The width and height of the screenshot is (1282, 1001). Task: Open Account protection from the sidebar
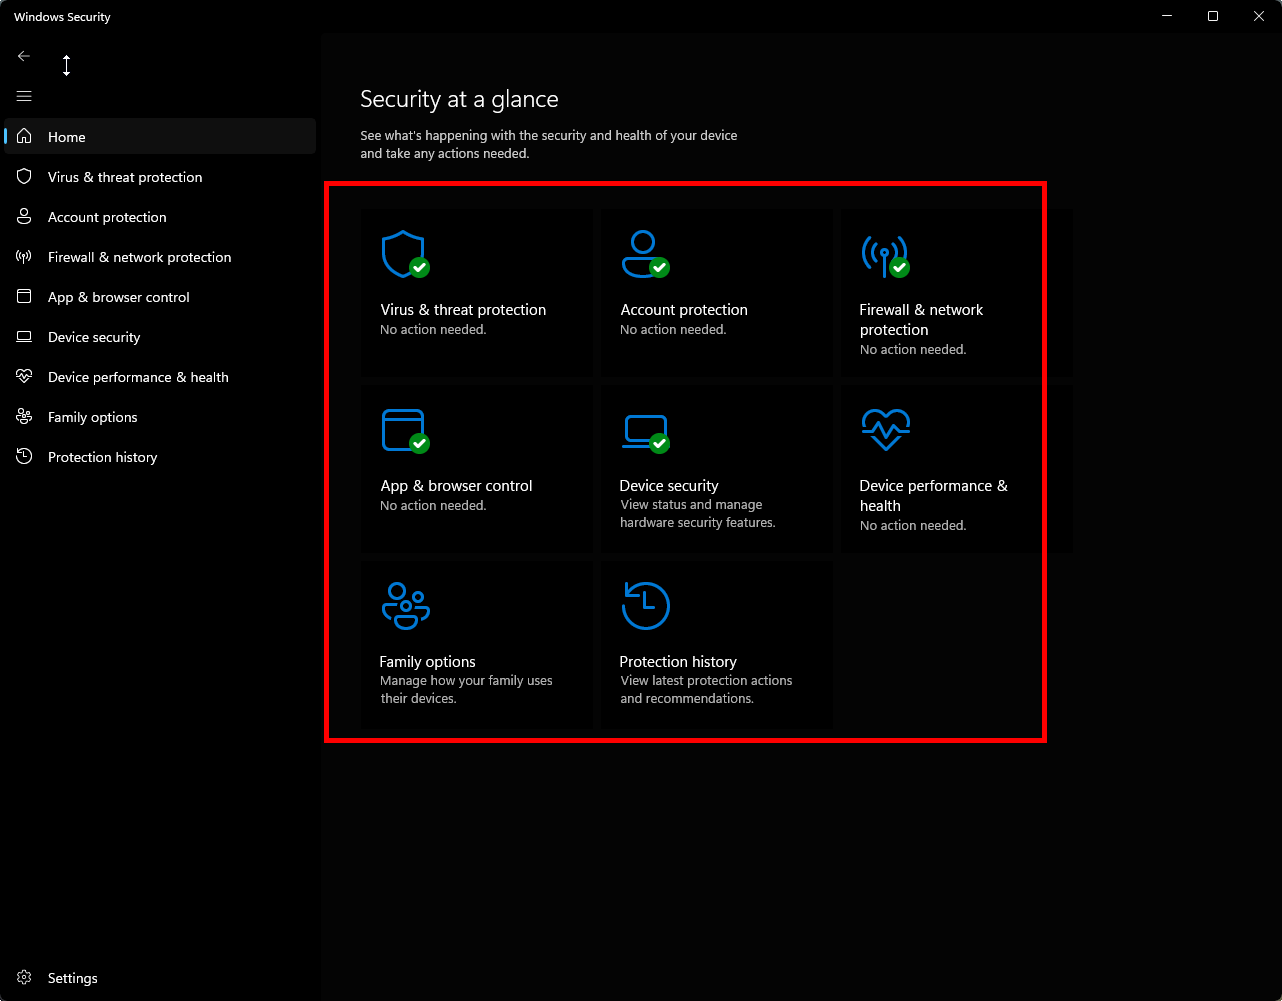pyautogui.click(x=160, y=217)
